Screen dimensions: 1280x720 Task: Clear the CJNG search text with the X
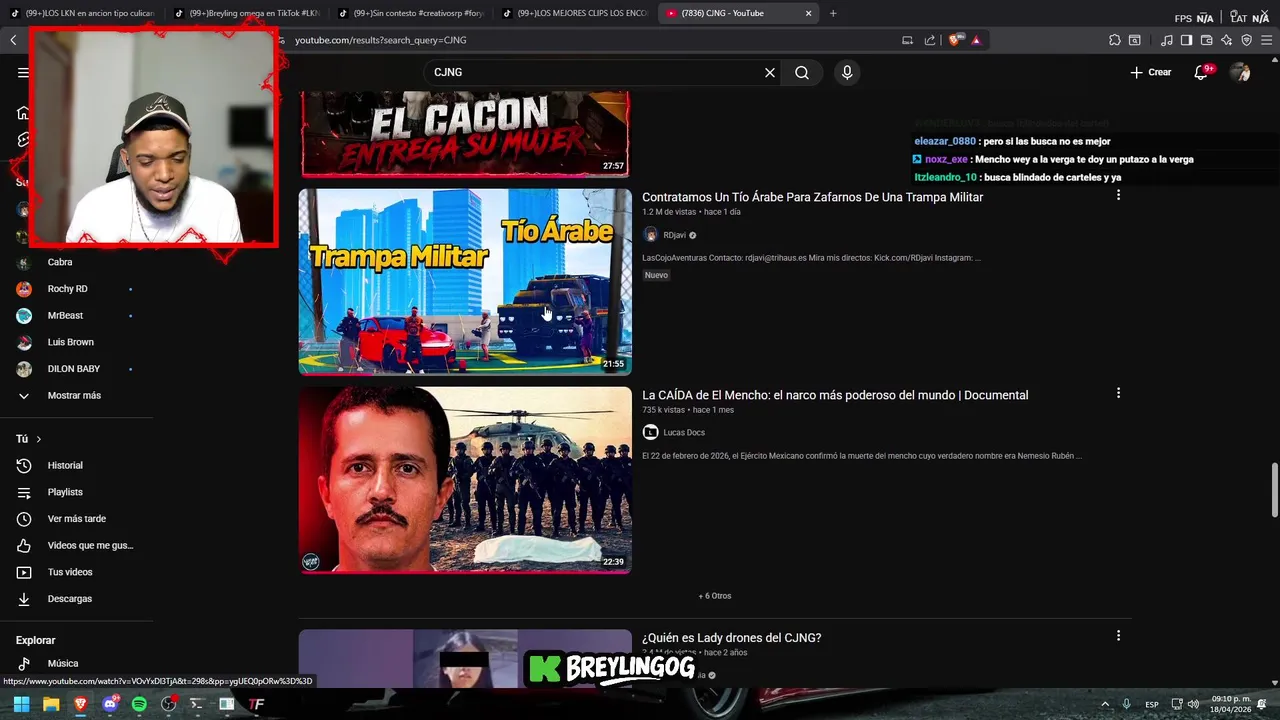[x=770, y=72]
